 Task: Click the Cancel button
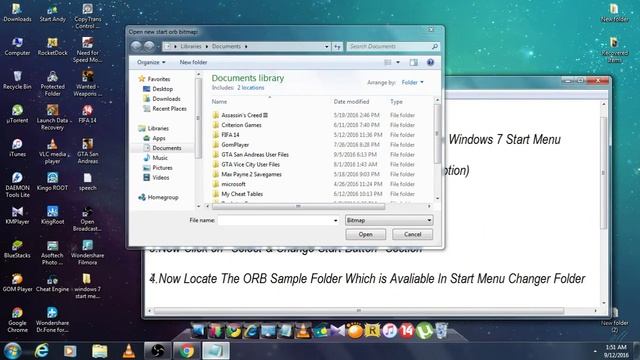[412, 234]
